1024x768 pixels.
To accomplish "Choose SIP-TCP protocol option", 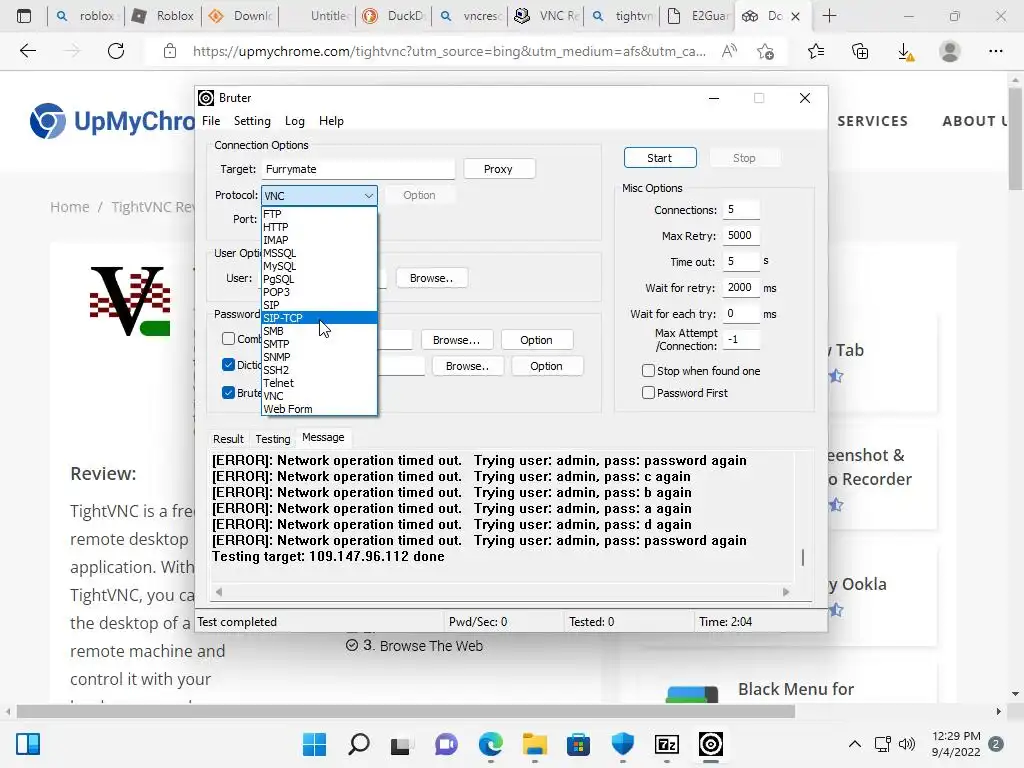I will (x=319, y=318).
